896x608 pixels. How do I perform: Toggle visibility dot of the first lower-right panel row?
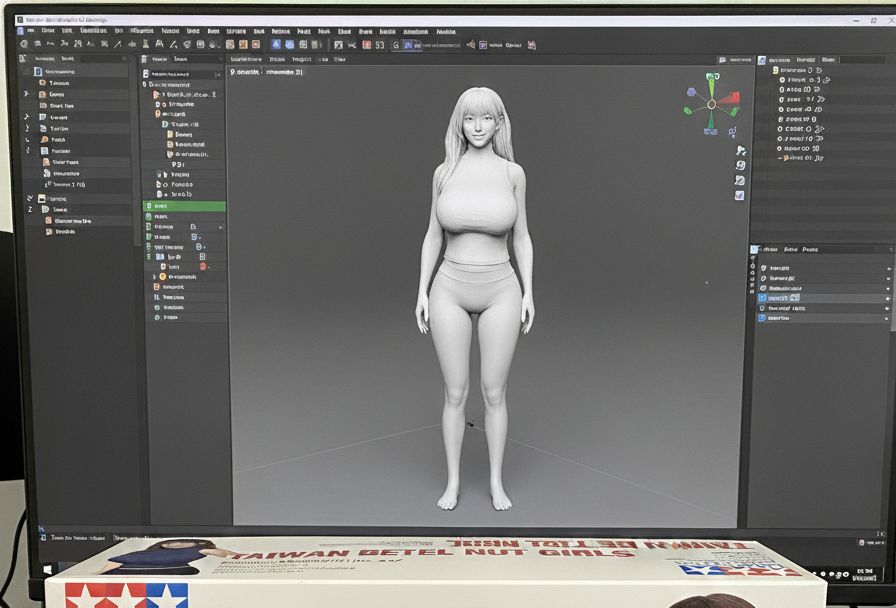coord(887,268)
